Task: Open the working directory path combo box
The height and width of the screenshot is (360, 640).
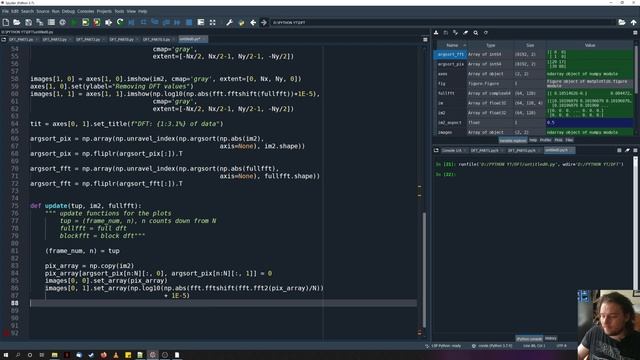Action: 443,22
